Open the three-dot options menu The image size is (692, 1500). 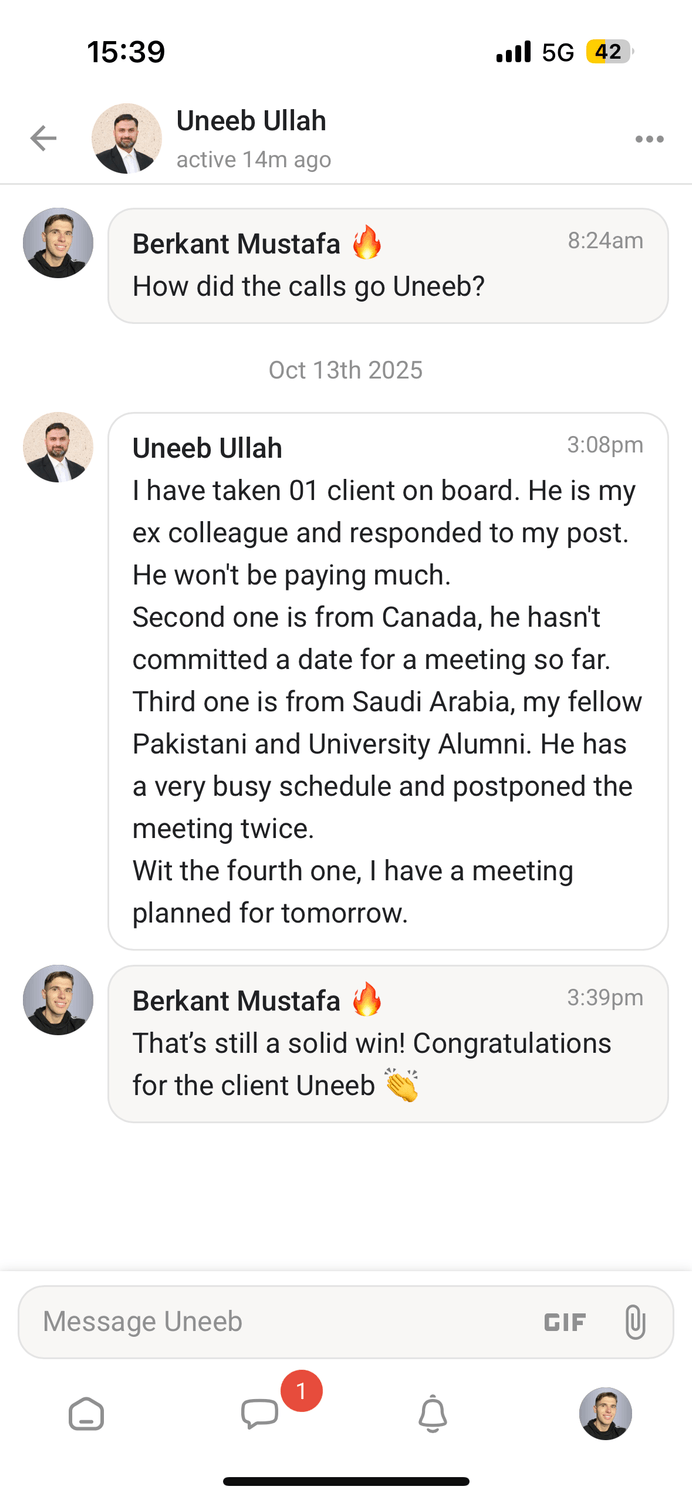649,139
